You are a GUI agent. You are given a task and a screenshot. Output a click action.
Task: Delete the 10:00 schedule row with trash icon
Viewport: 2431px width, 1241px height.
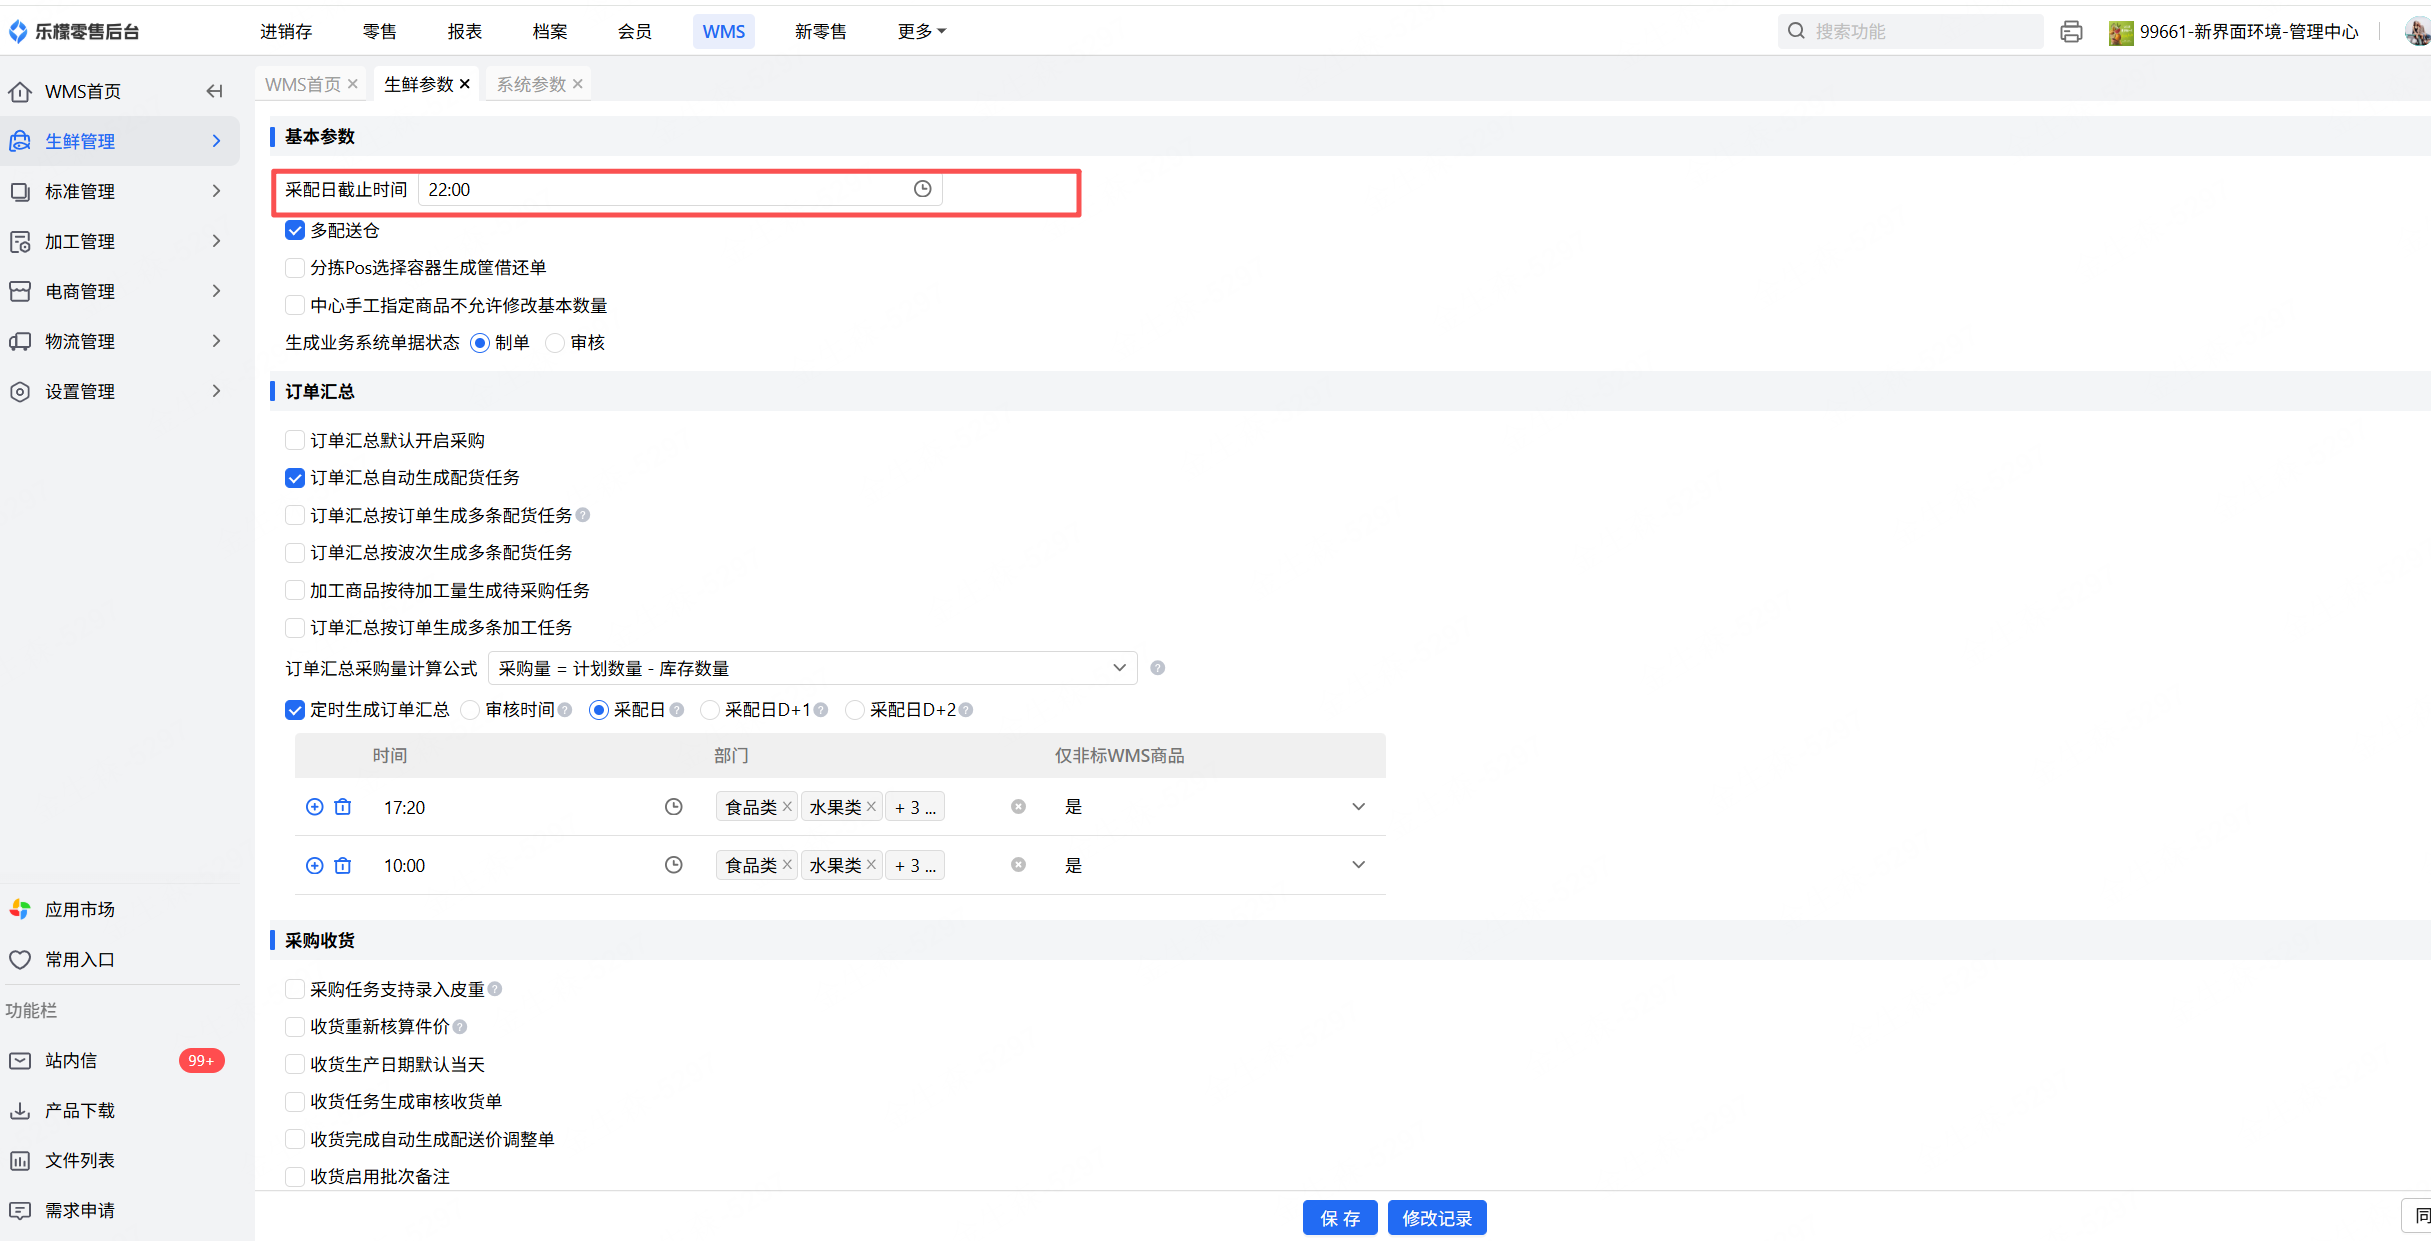click(x=343, y=865)
